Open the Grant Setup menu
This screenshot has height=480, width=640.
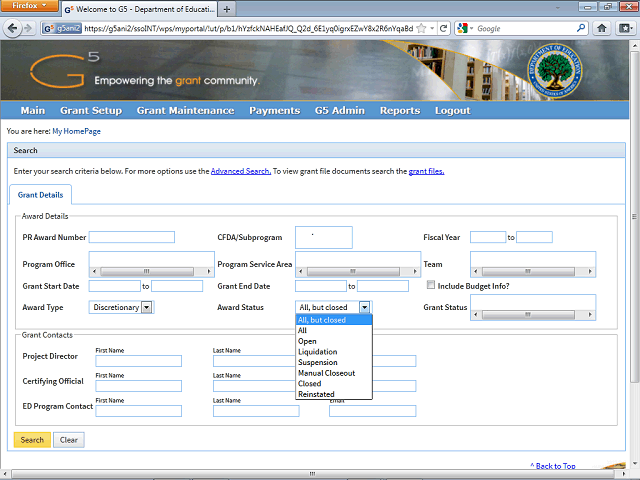[91, 111]
